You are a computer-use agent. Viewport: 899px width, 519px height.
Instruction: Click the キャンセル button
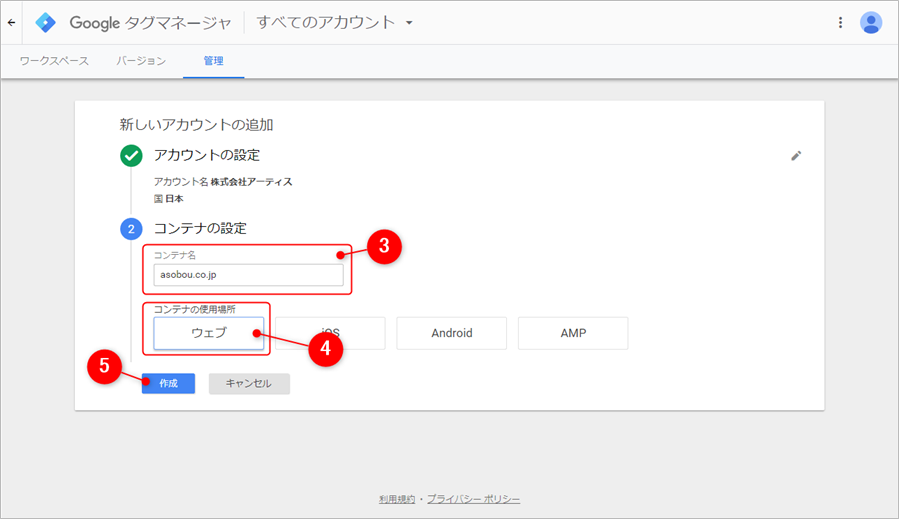point(249,383)
